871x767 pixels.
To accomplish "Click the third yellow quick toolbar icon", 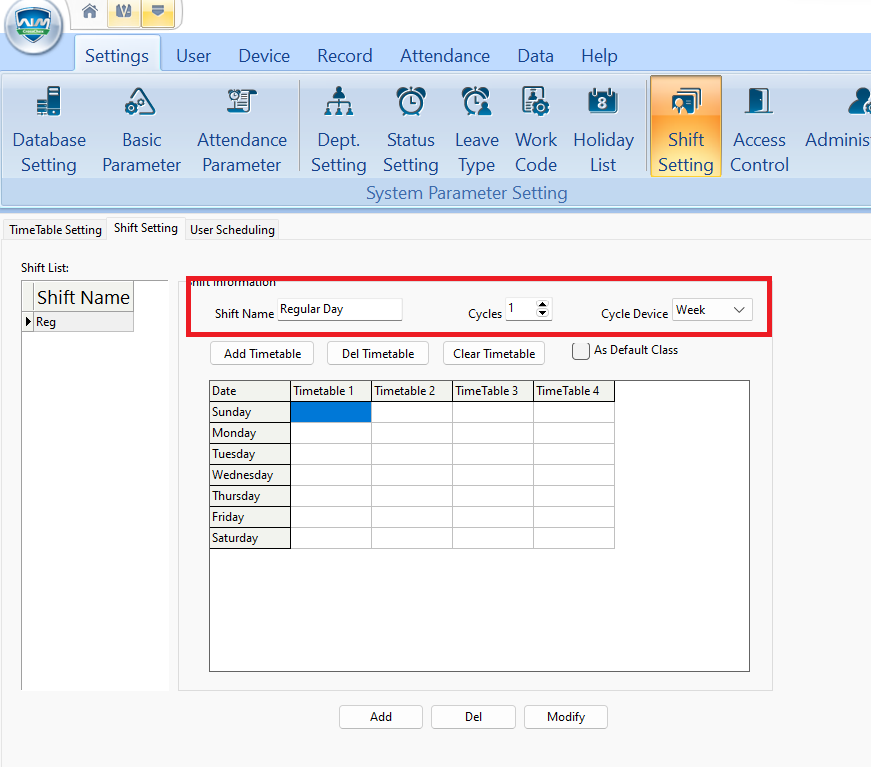I will tap(158, 12).
